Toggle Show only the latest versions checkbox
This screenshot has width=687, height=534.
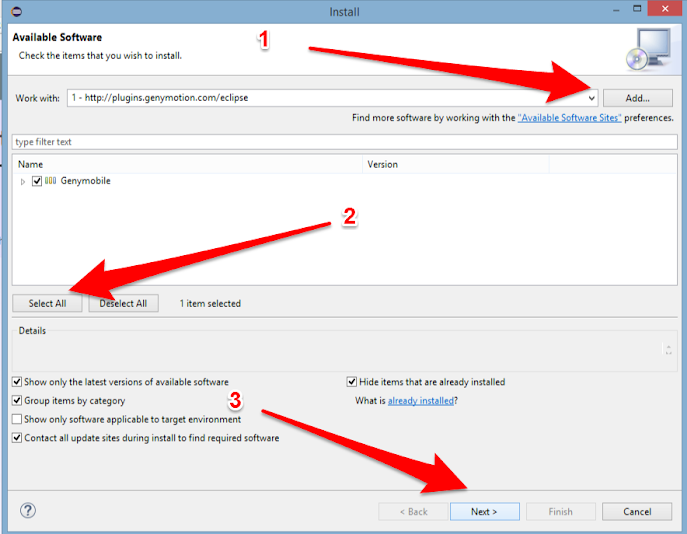17,382
